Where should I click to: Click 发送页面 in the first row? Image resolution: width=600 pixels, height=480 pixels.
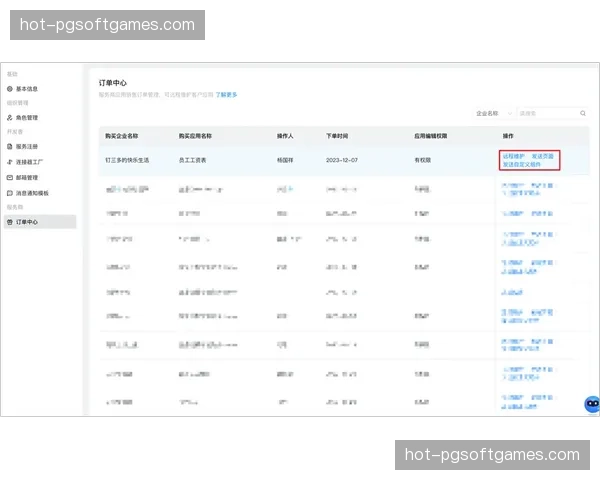tap(542, 156)
